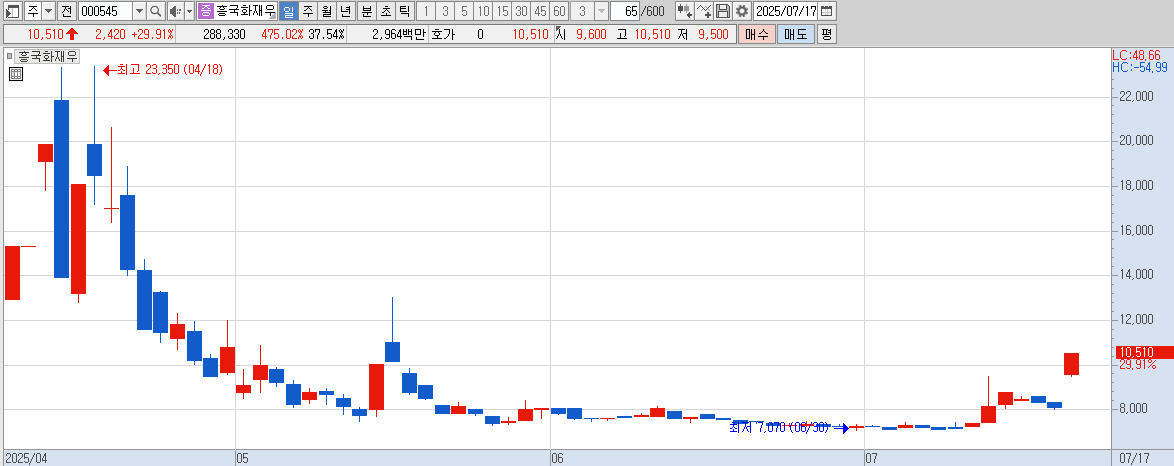Click the 최고 23,350 (04/18) high marker
1174x466 pixels.
162,70
